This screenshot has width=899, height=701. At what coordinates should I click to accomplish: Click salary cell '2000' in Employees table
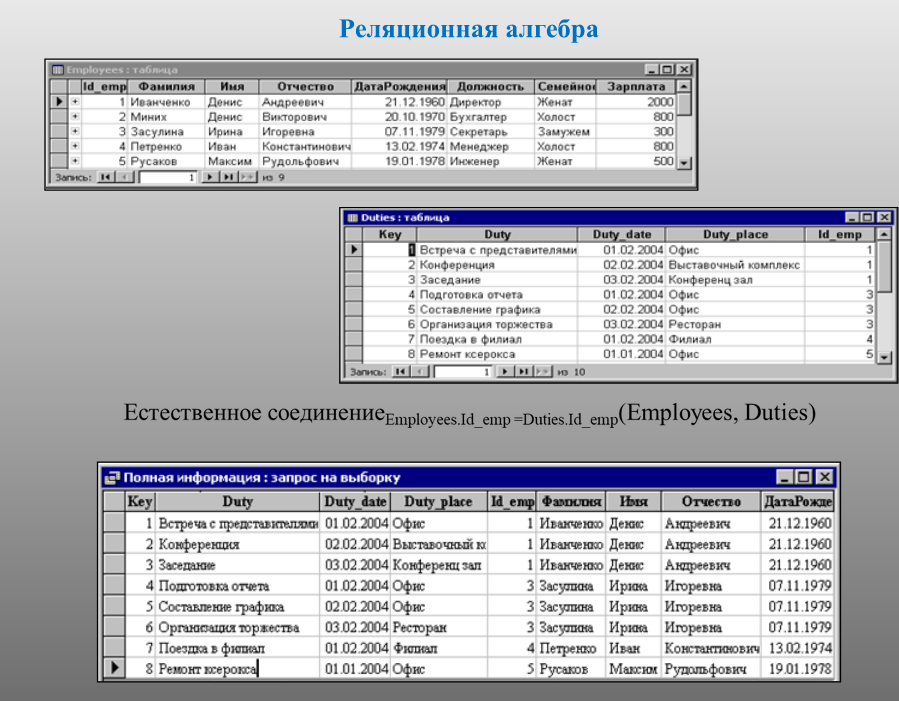(x=636, y=102)
